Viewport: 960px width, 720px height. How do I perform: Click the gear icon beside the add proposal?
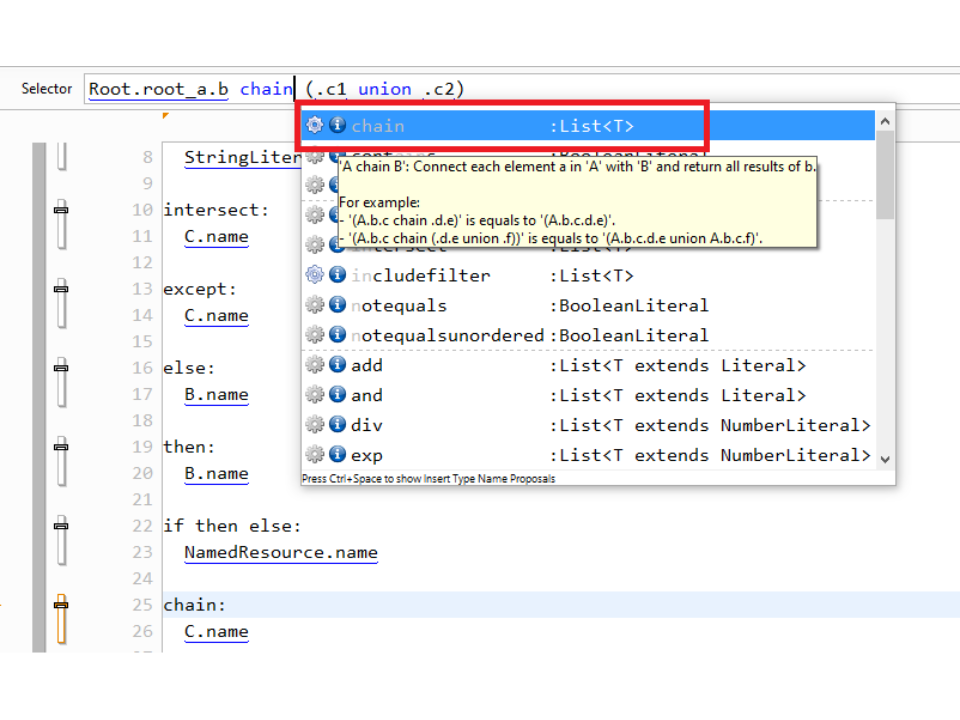pyautogui.click(x=314, y=365)
